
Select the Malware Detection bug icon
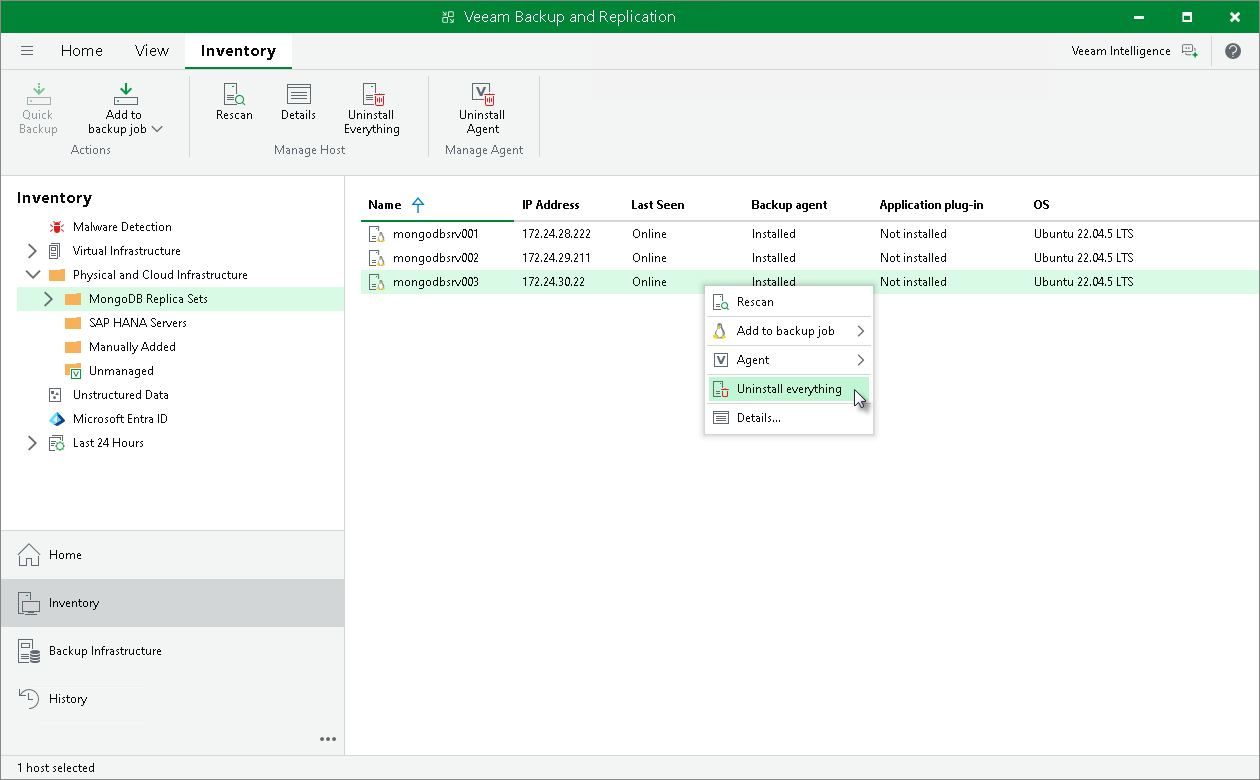[x=56, y=227]
